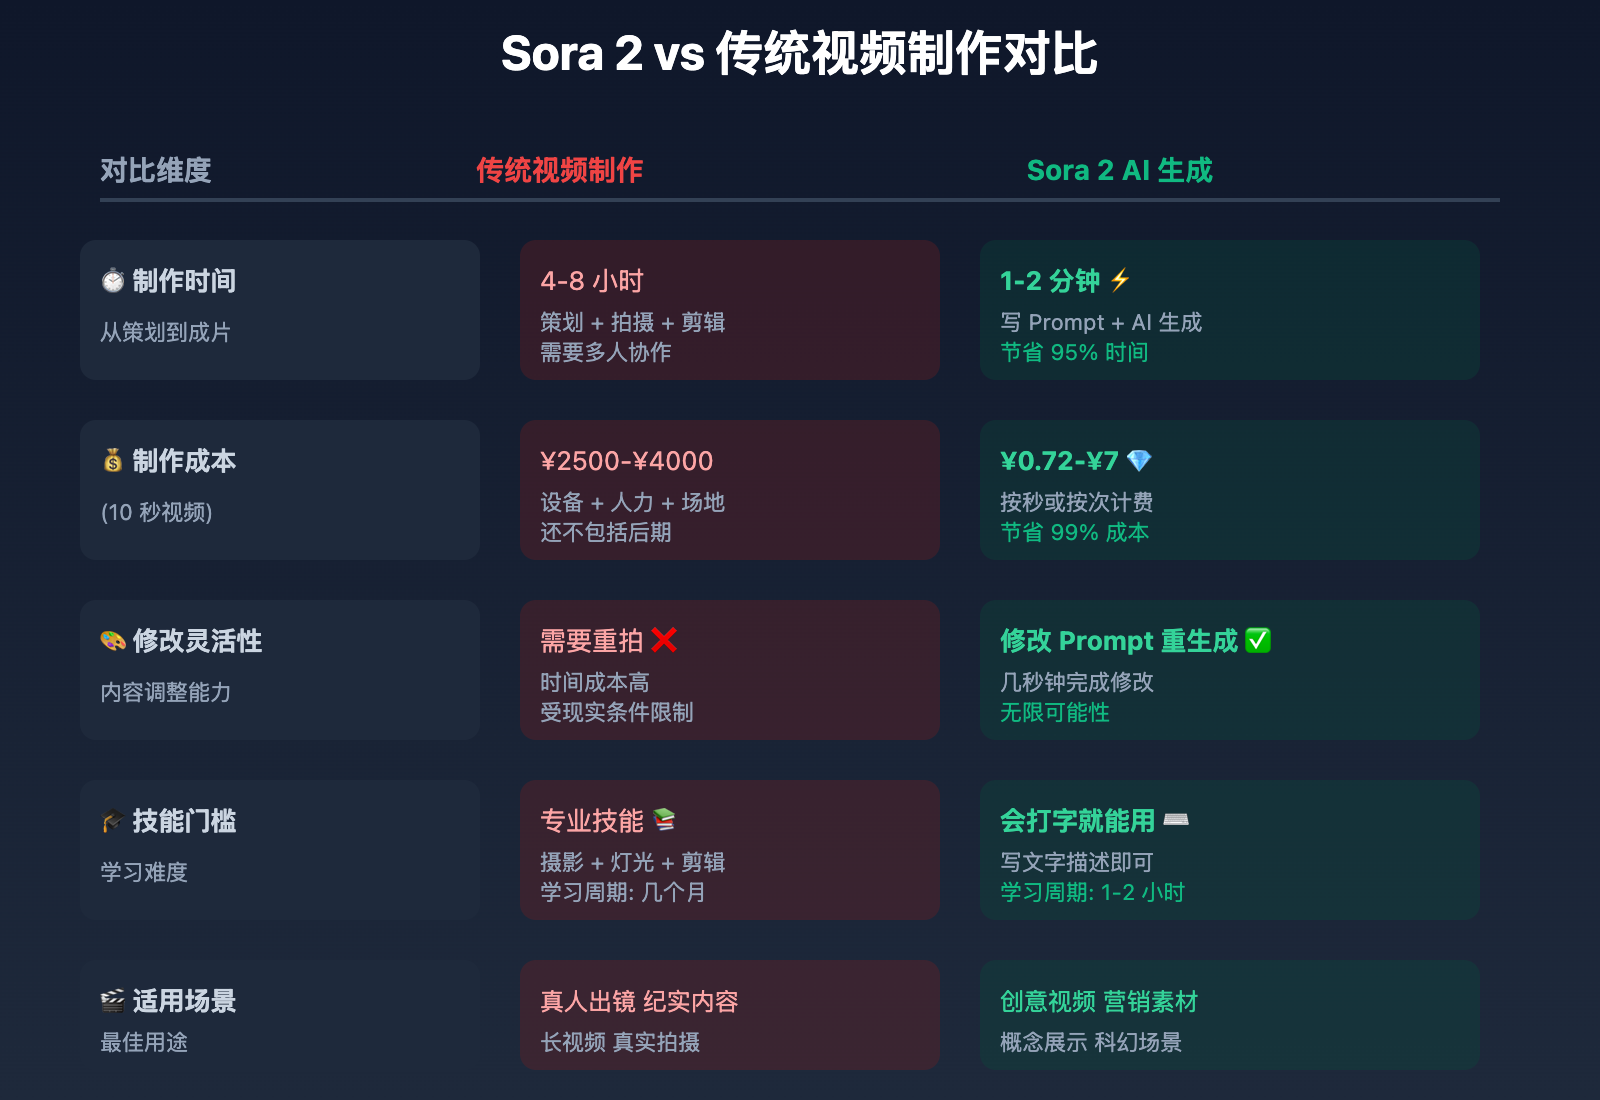Image resolution: width=1600 pixels, height=1100 pixels.
Task: Click the 对比维度 column header
Action: [x=156, y=170]
